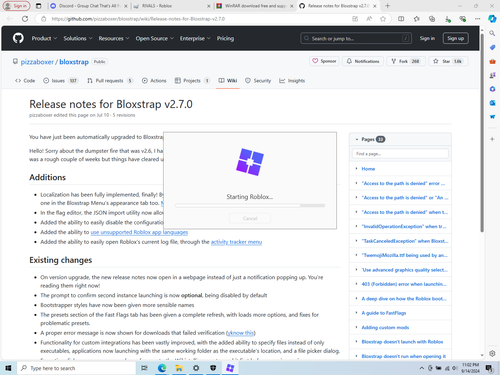
Task: Click the GitHub logo icon
Action: 18,38
